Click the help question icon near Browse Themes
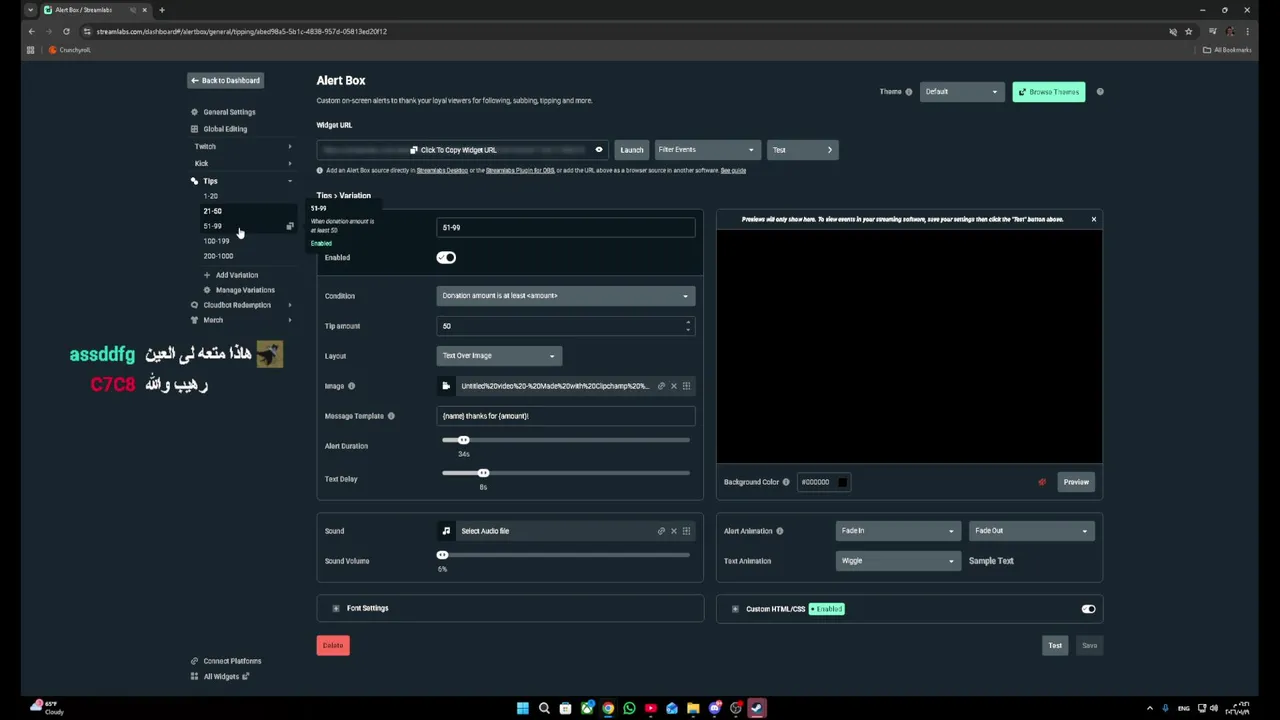Image resolution: width=1280 pixels, height=720 pixels. (1100, 92)
